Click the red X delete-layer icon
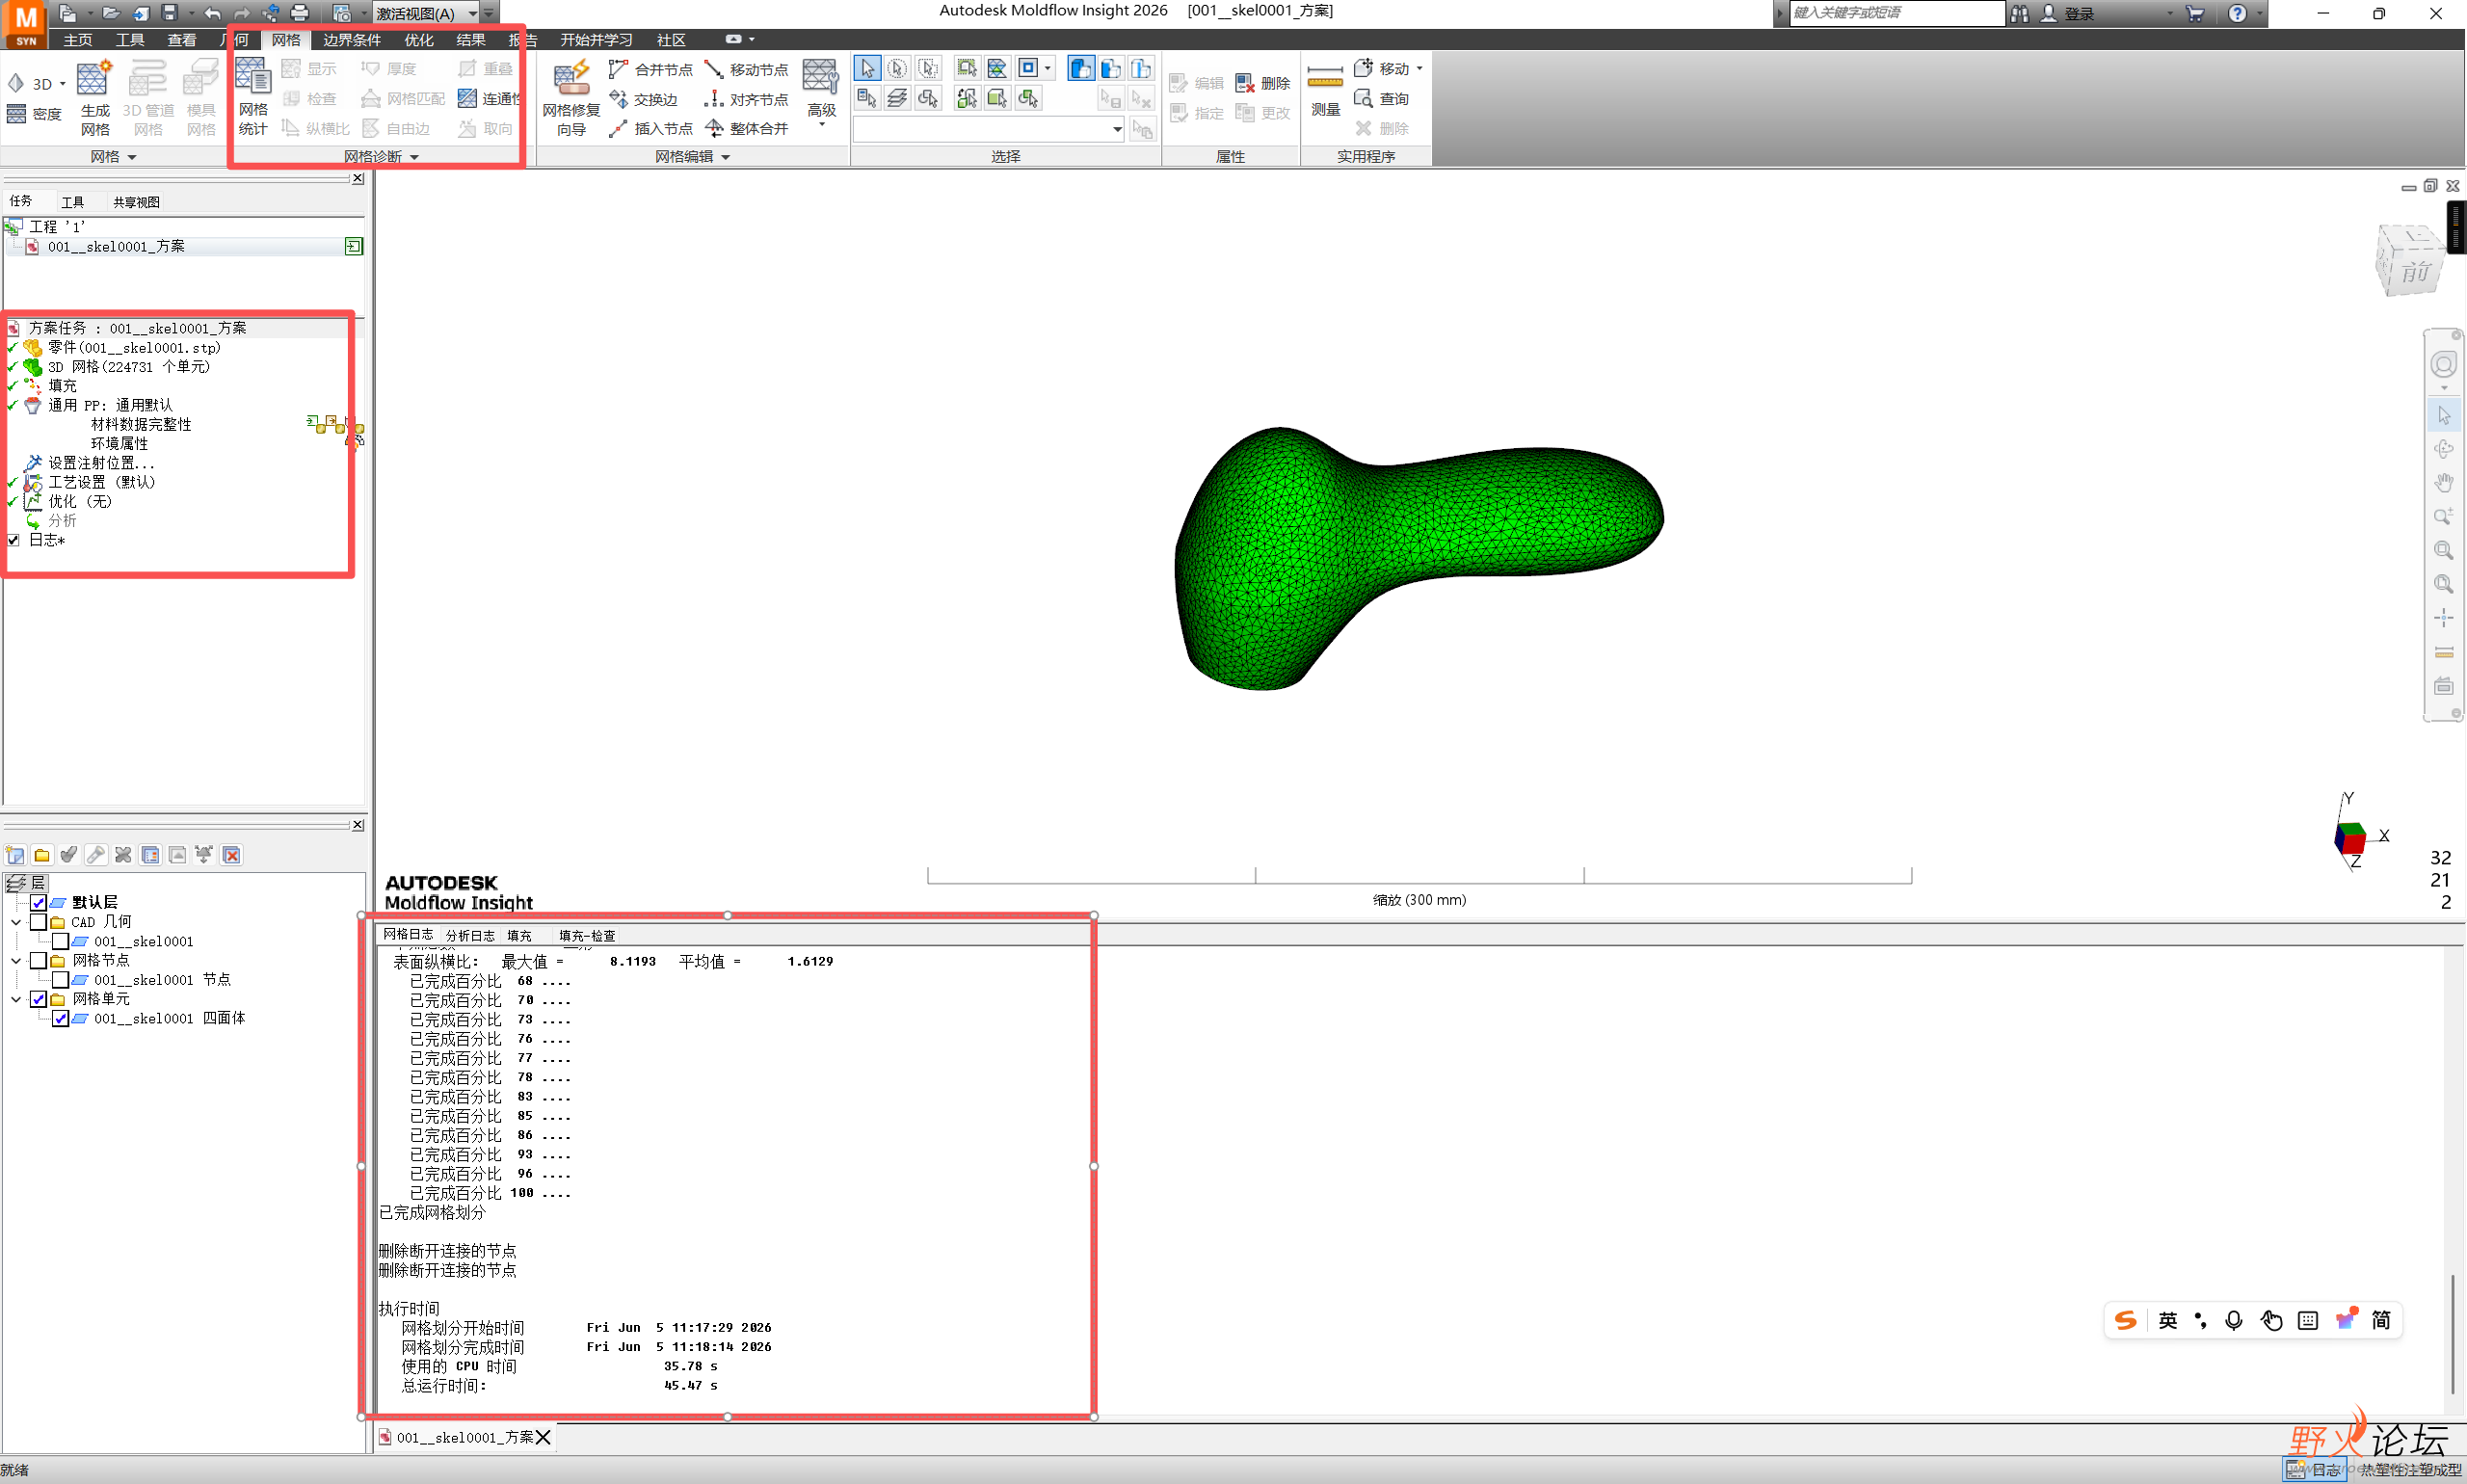 232,855
